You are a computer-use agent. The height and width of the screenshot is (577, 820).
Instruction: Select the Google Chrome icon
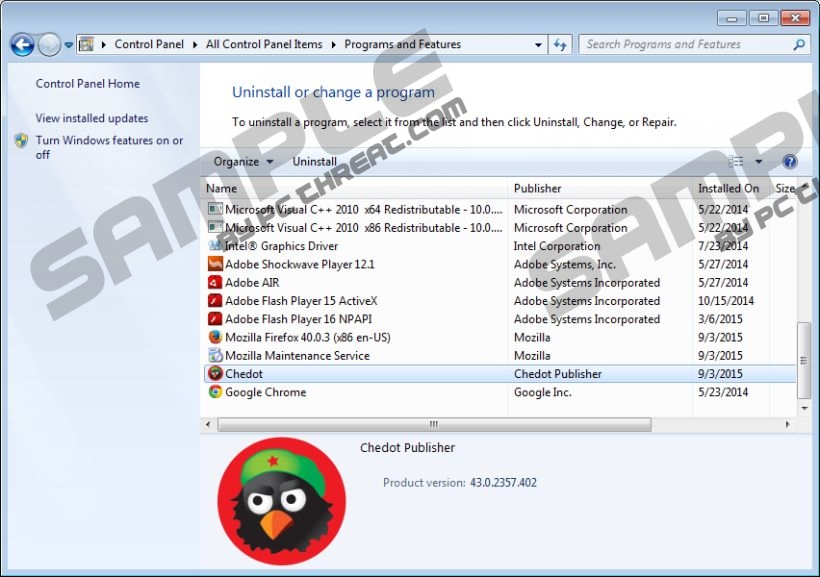215,392
